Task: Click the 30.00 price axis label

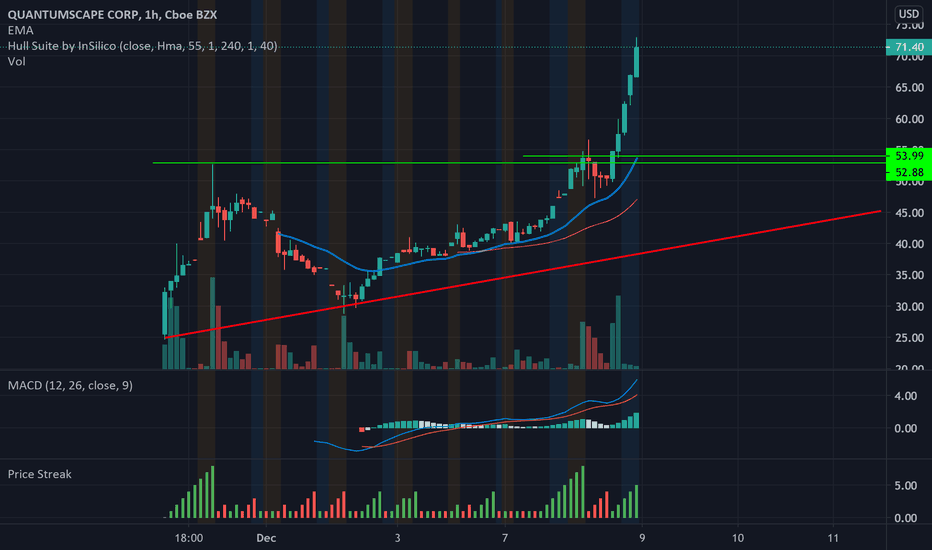Action: (x=909, y=307)
